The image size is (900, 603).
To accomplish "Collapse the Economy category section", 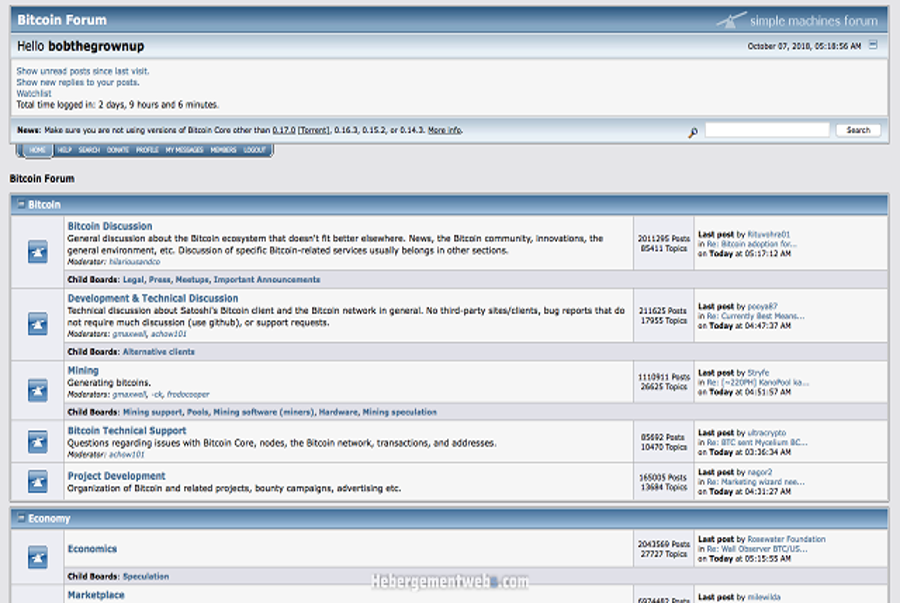I will pos(21,518).
